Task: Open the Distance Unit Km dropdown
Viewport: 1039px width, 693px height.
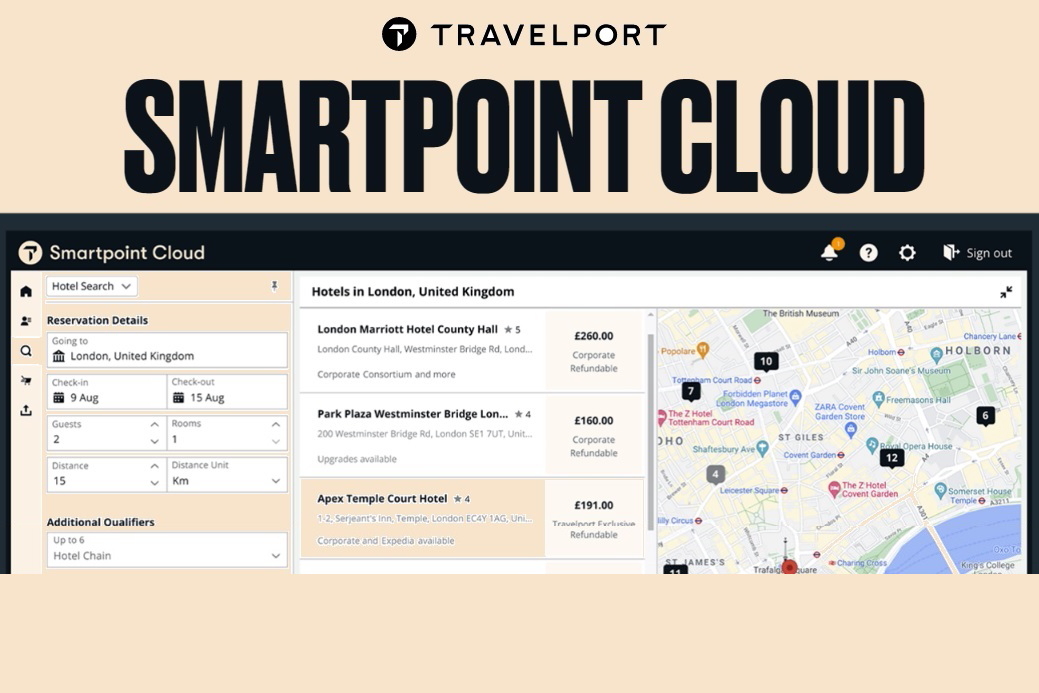Action: pyautogui.click(x=227, y=474)
